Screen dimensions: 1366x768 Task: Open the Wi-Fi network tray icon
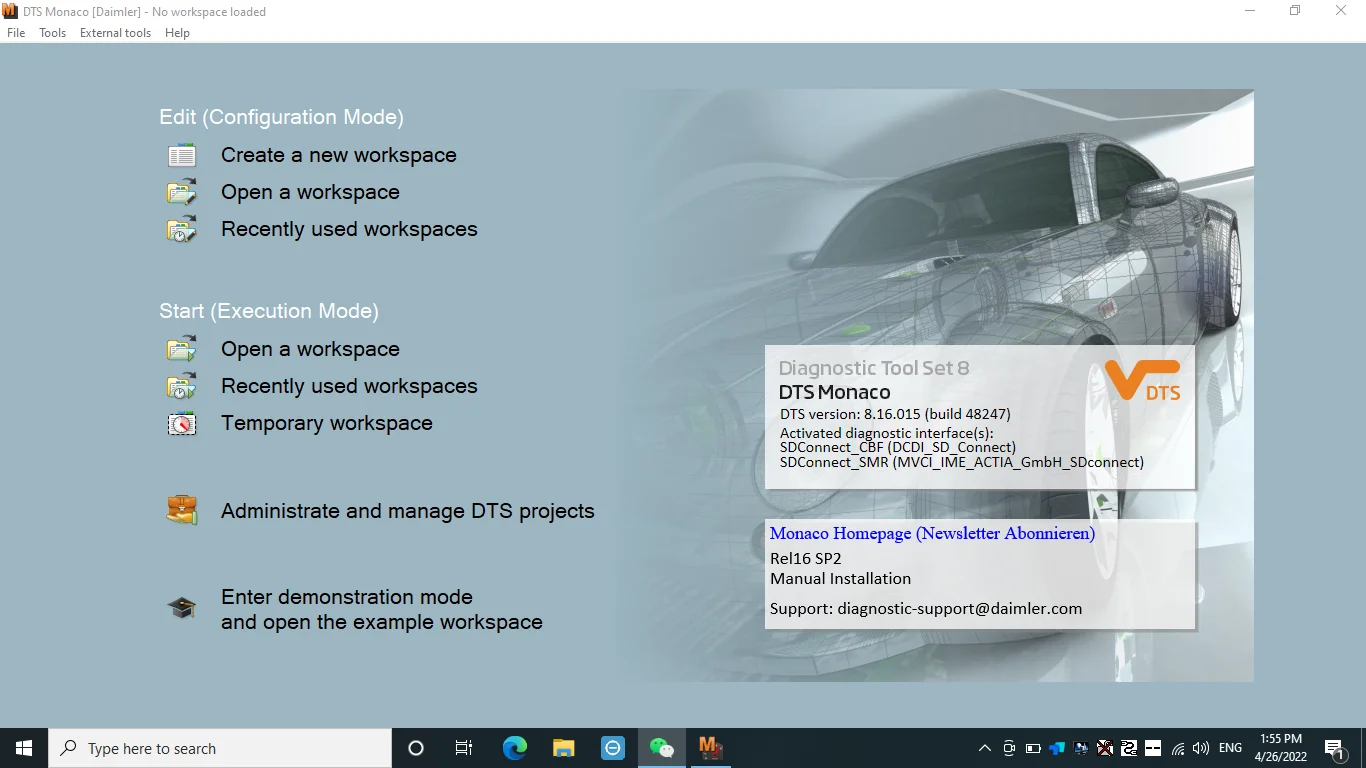tap(1178, 748)
